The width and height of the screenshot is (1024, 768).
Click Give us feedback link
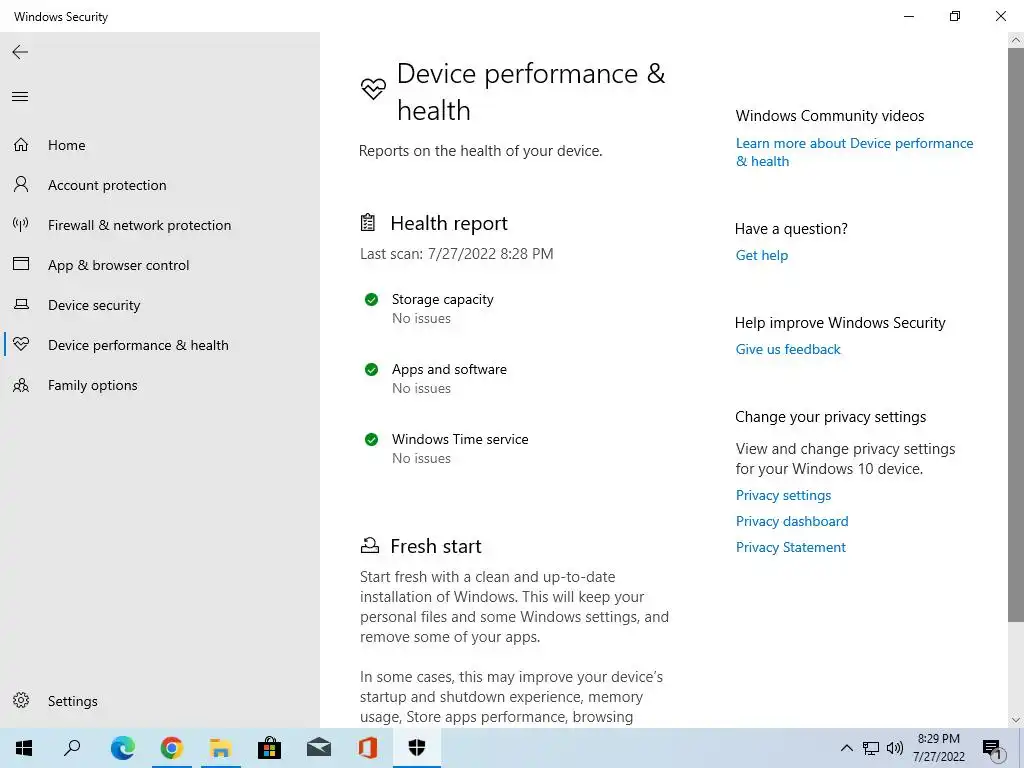click(x=788, y=349)
